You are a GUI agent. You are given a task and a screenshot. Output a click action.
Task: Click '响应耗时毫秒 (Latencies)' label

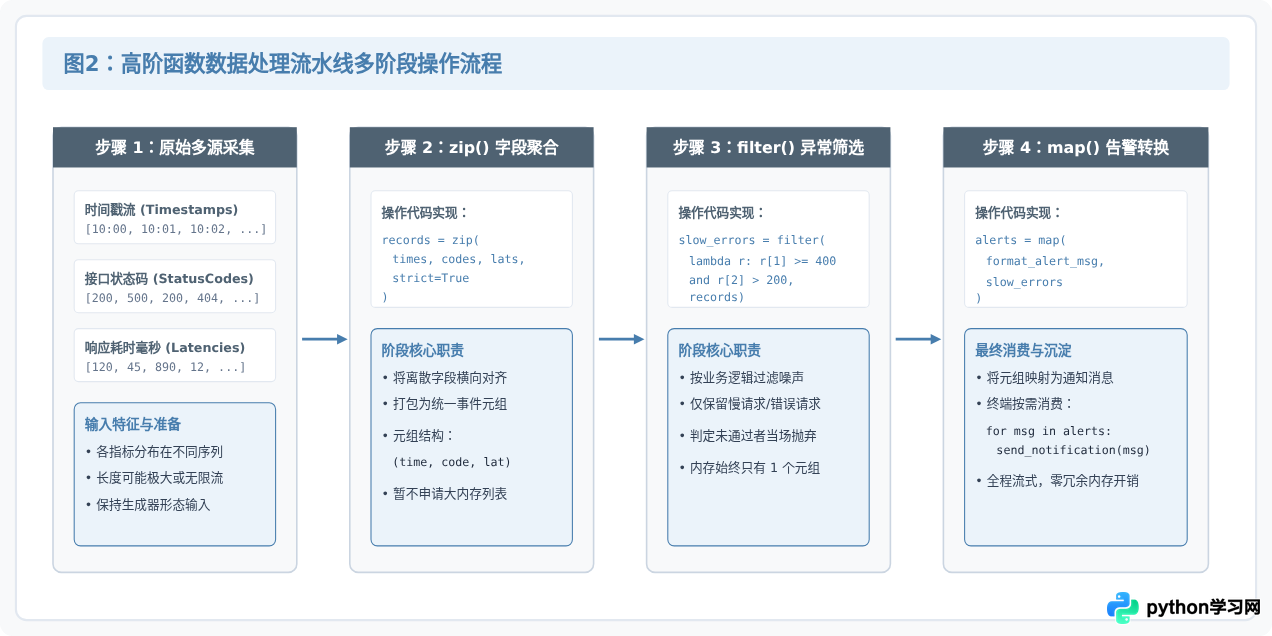click(x=165, y=347)
